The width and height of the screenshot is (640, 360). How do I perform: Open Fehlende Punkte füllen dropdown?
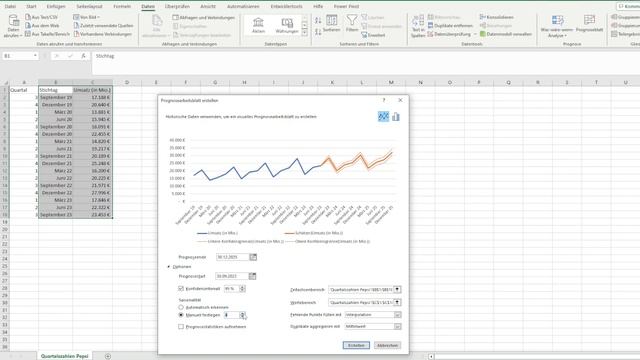pos(397,315)
